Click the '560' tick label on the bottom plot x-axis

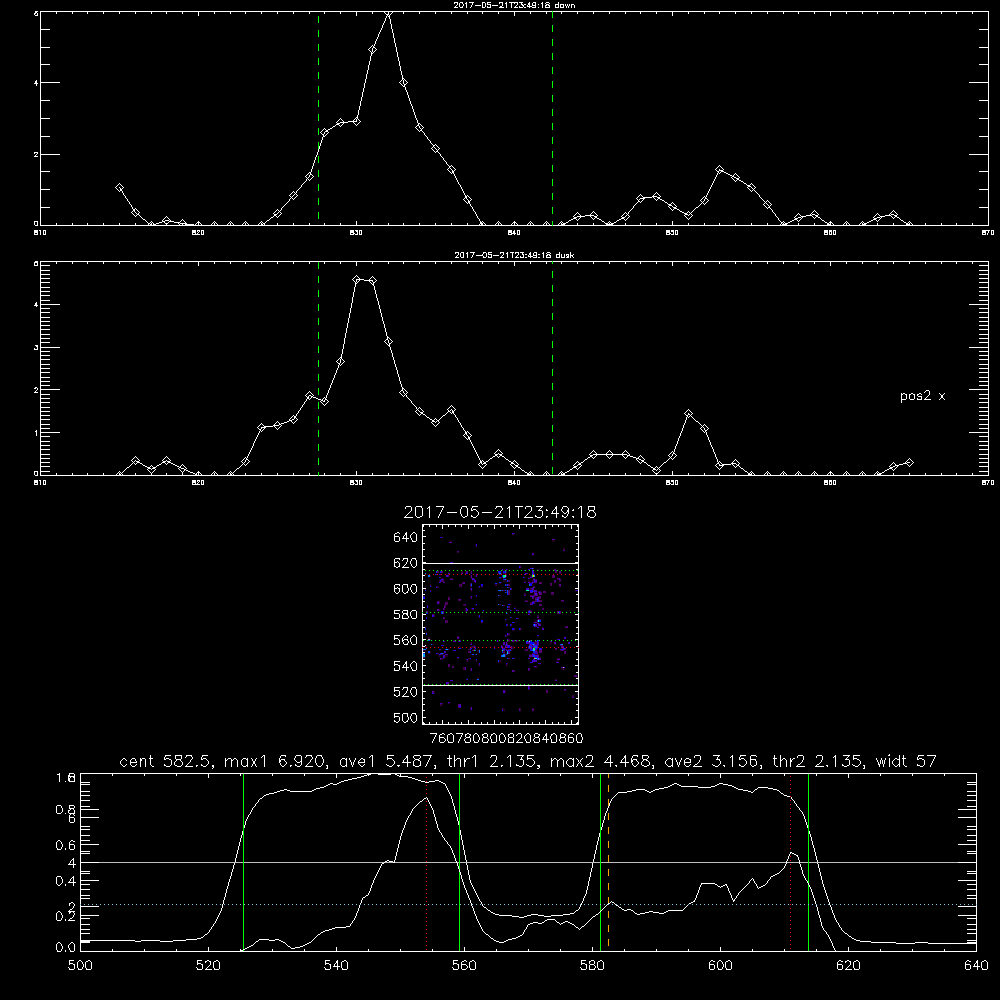point(464,966)
